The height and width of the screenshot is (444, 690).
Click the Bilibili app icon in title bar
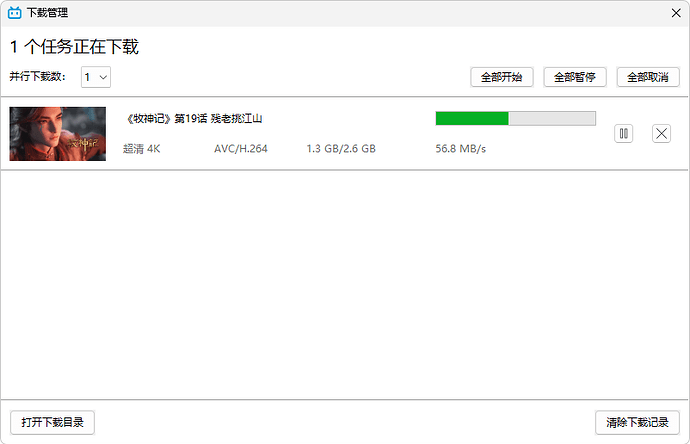click(x=14, y=14)
